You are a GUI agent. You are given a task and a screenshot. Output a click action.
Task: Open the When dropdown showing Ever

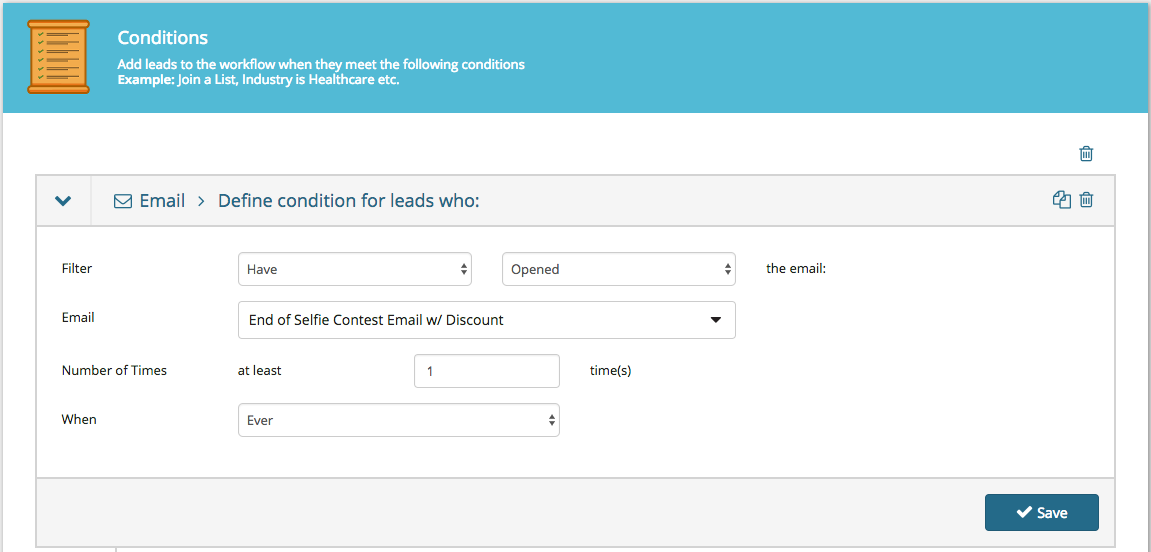pyautogui.click(x=399, y=421)
